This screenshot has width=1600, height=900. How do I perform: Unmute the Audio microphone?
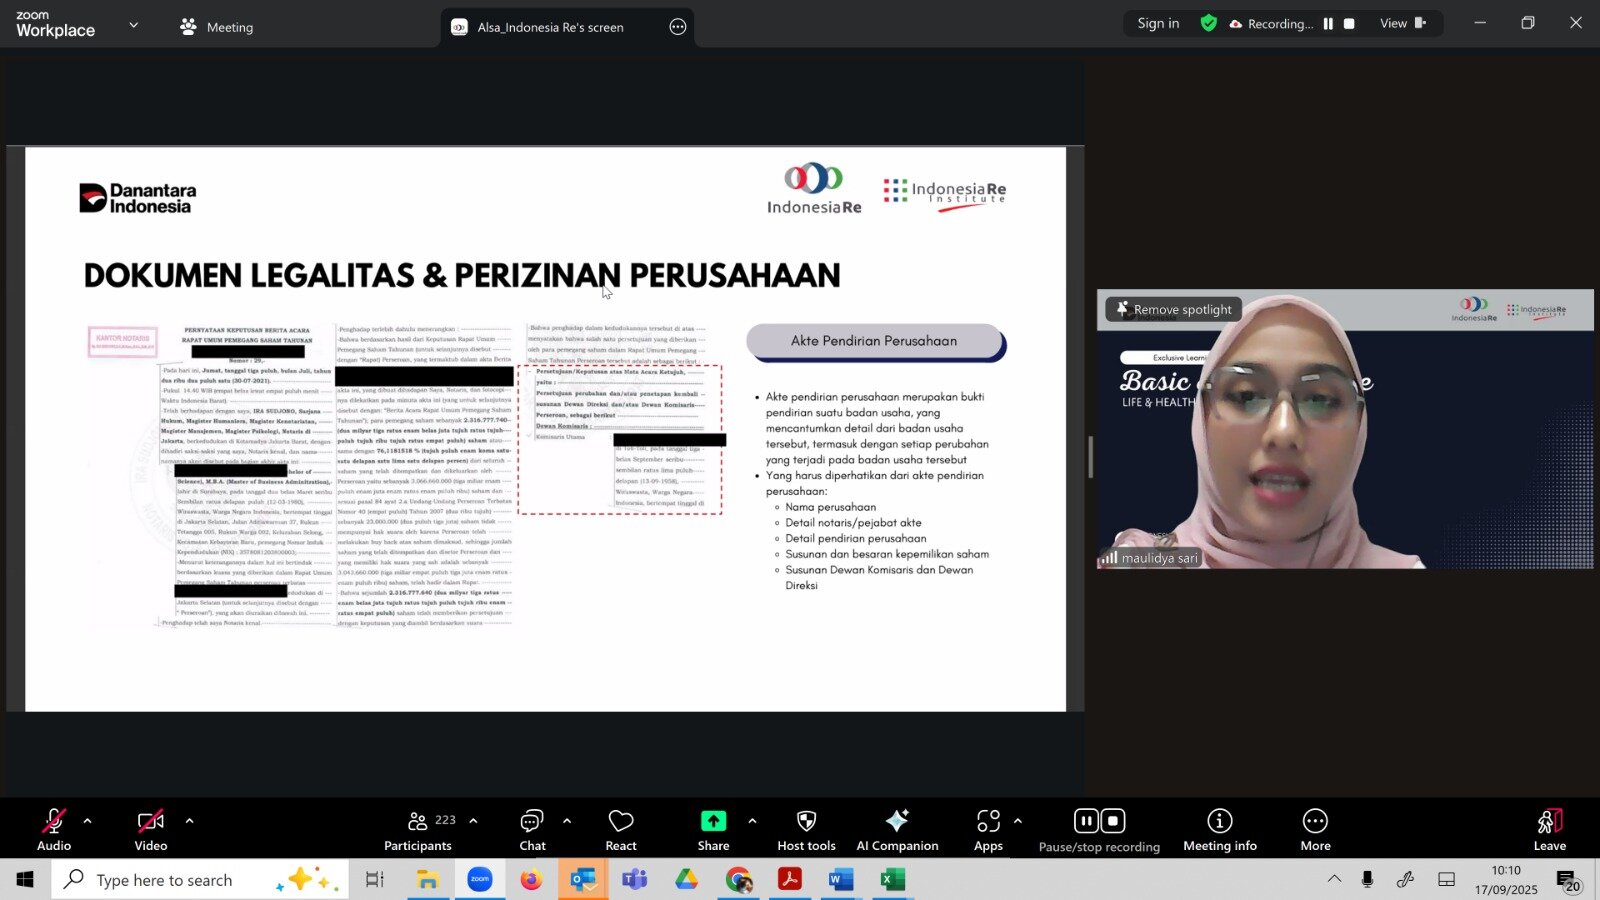tap(54, 830)
